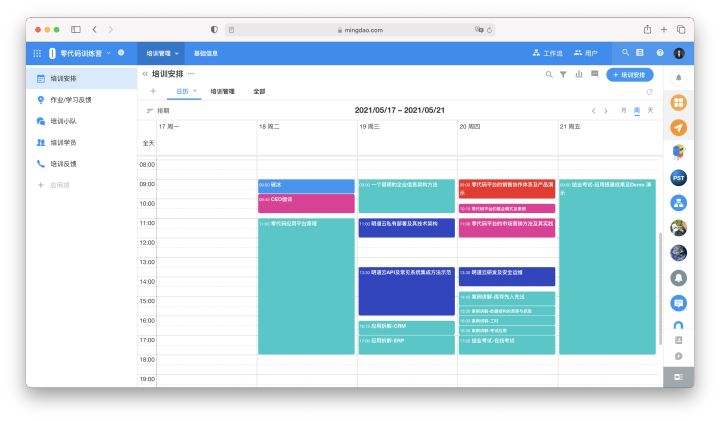The image size is (720, 422).
Task: Select 培训学员 in the left sidebar
Action: click(x=82, y=142)
